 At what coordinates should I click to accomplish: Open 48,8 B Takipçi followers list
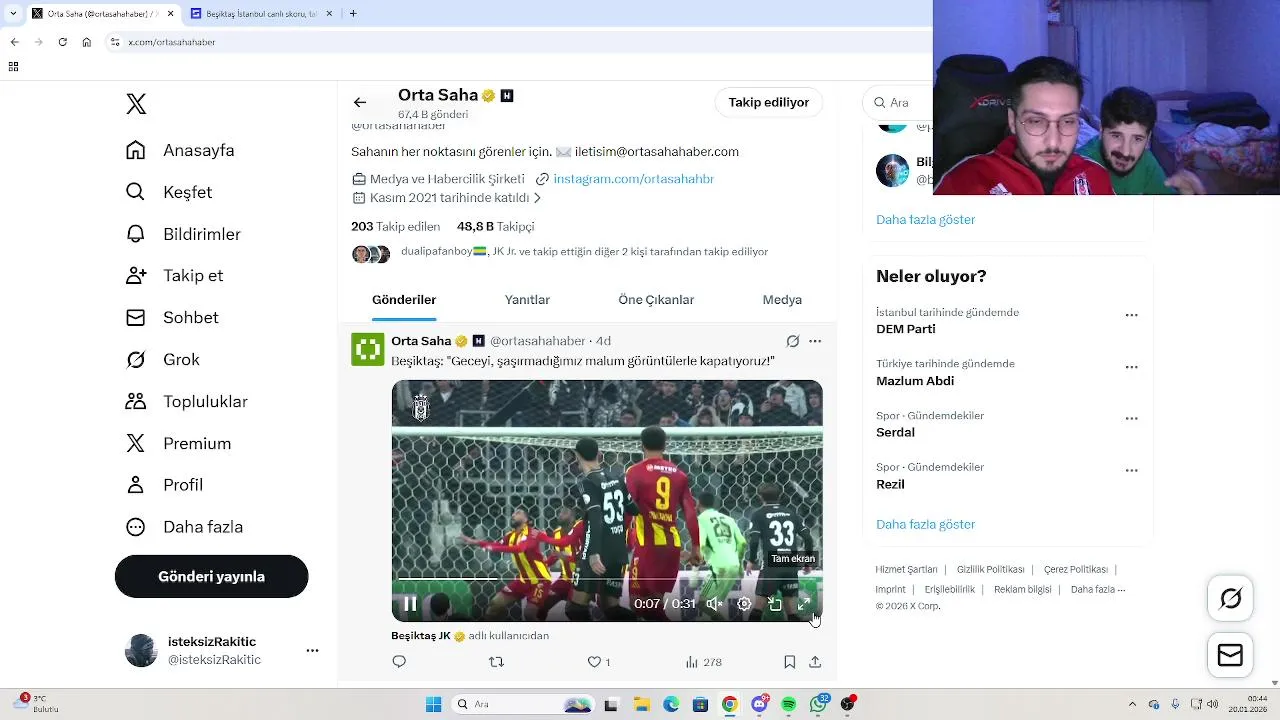pyautogui.click(x=495, y=227)
